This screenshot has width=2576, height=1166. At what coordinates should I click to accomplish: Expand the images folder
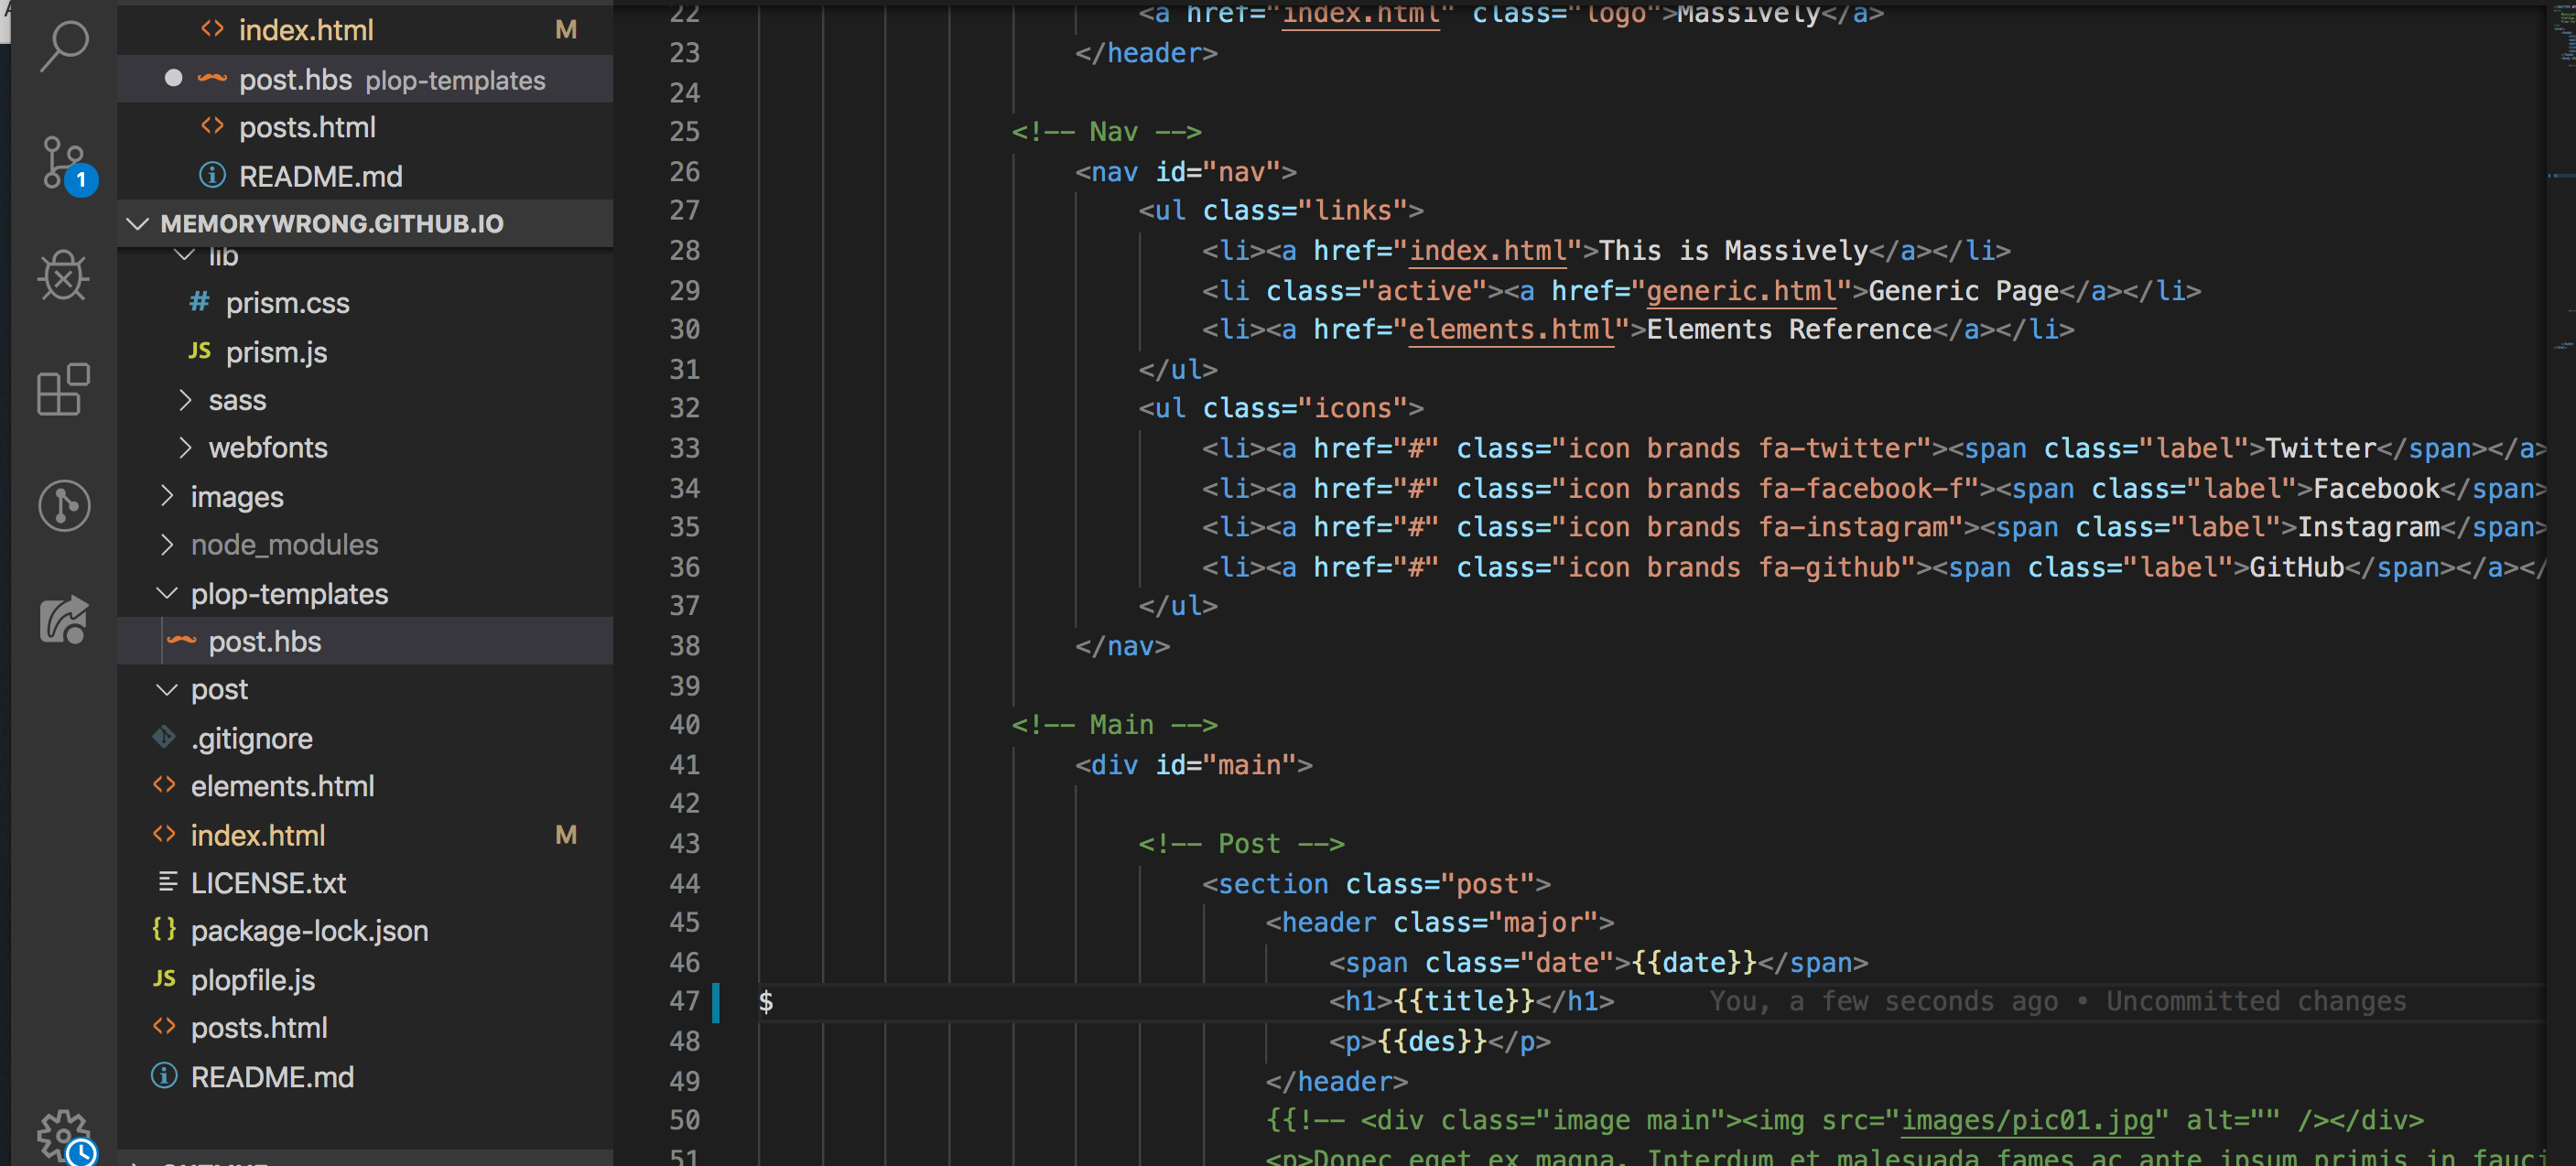tap(365, 496)
